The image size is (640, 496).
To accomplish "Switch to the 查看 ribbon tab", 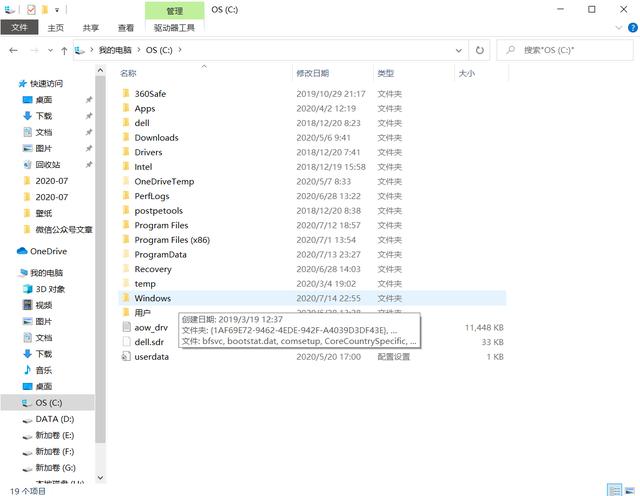I will (126, 28).
